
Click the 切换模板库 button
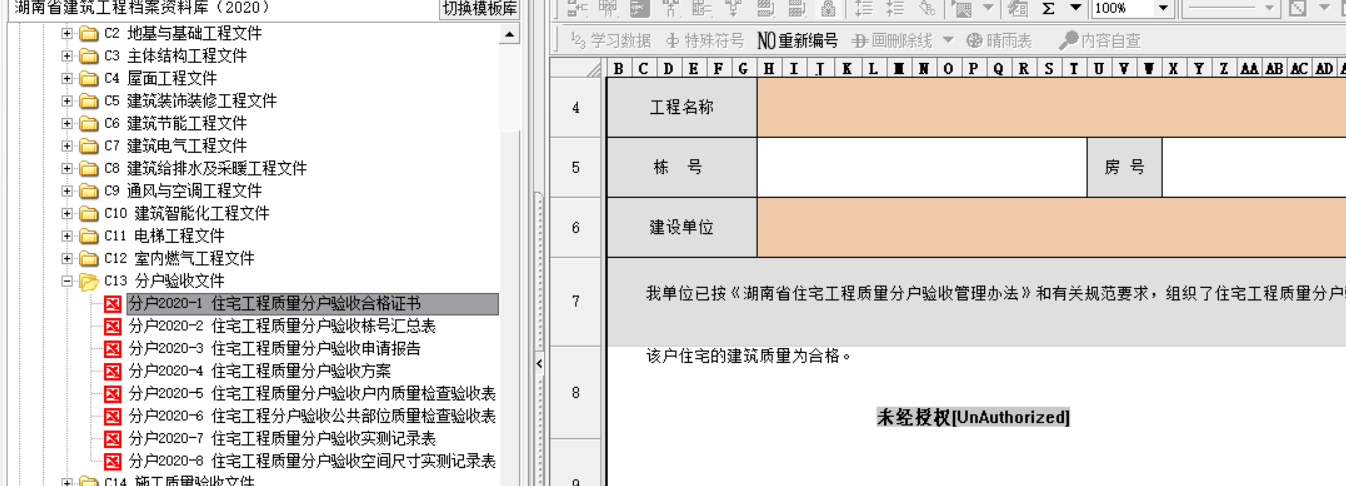(x=481, y=8)
